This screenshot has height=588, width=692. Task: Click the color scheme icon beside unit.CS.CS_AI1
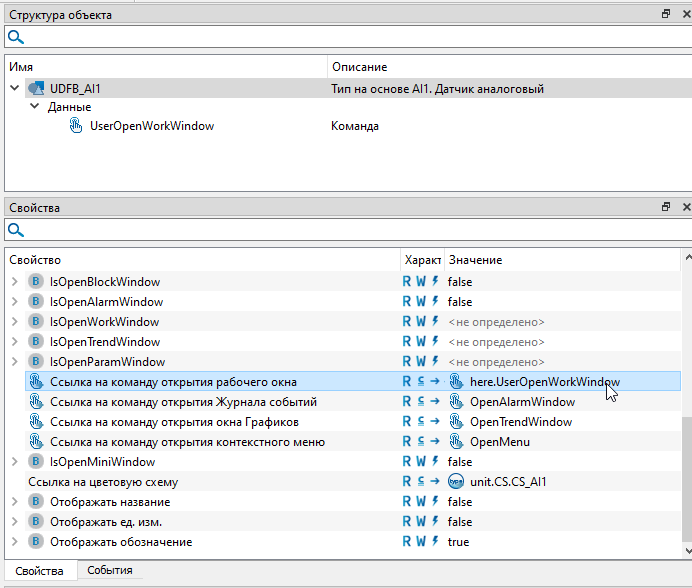[457, 482]
